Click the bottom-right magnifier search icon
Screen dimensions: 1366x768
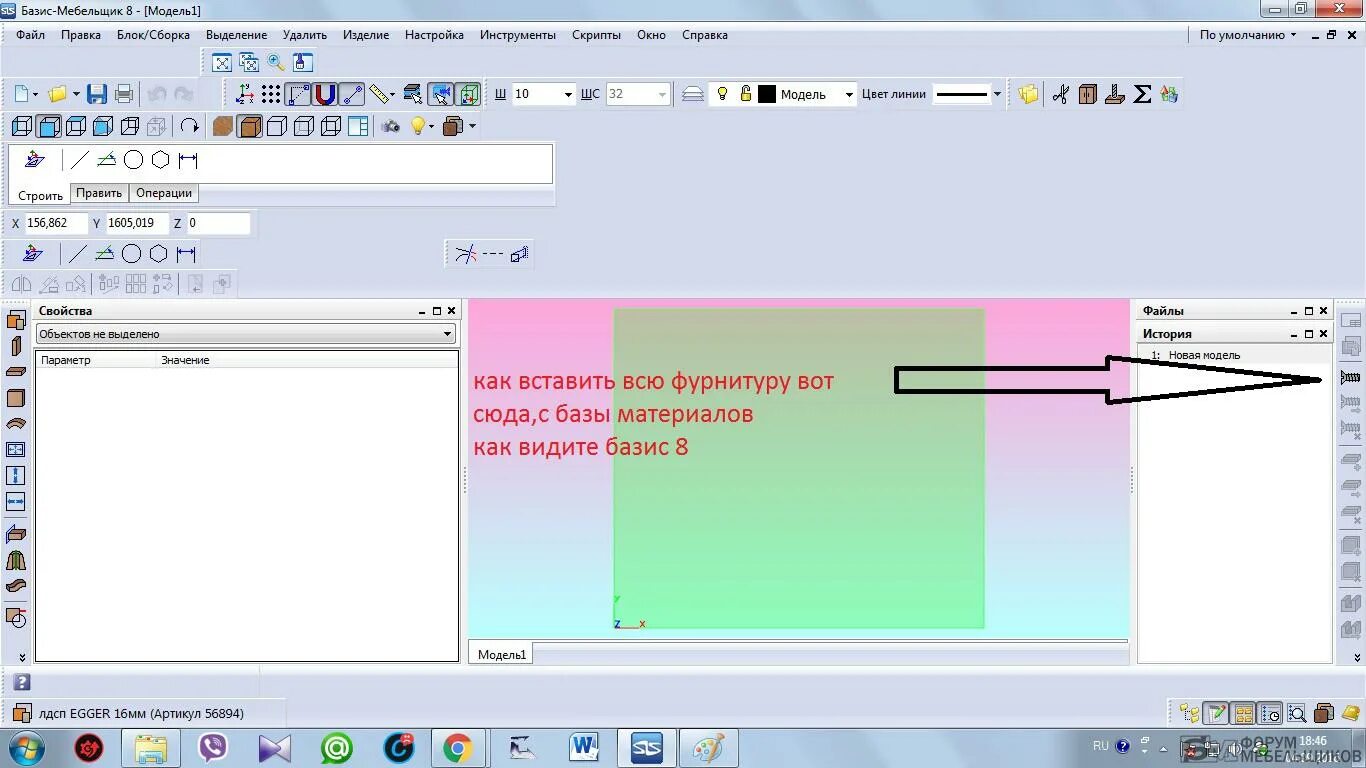(x=1297, y=713)
